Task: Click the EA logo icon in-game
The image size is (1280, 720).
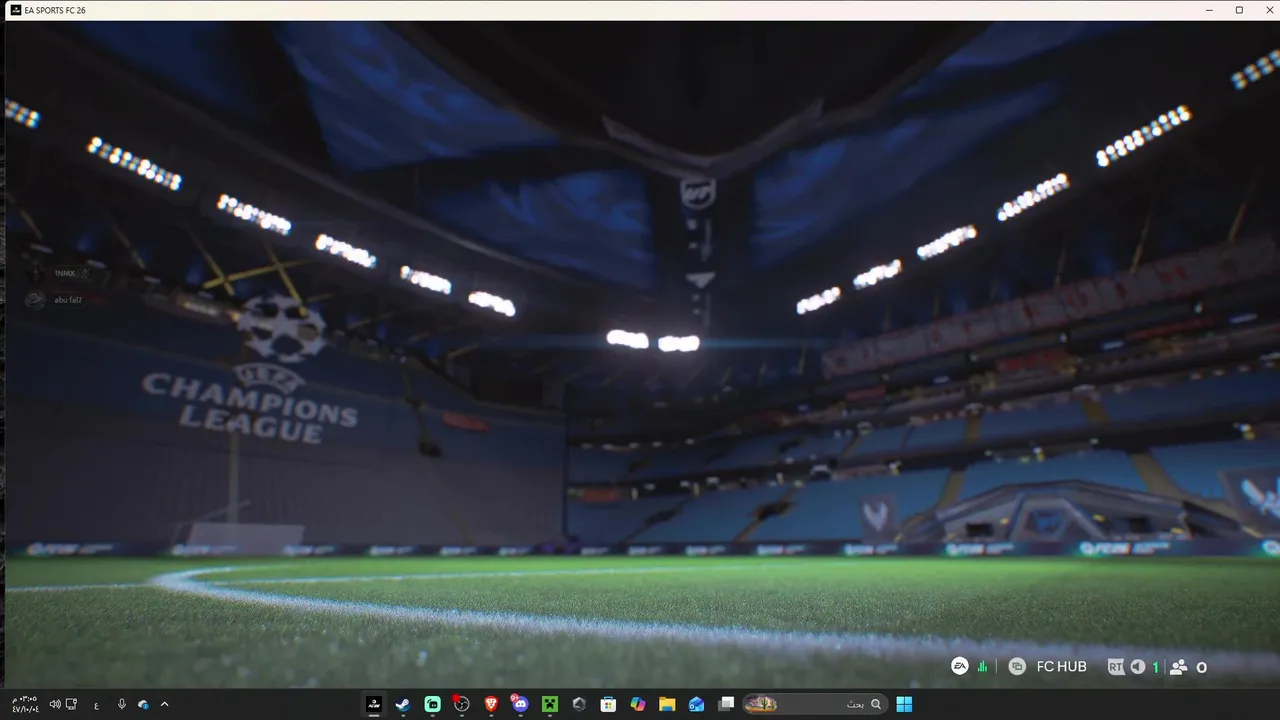Action: [960, 667]
